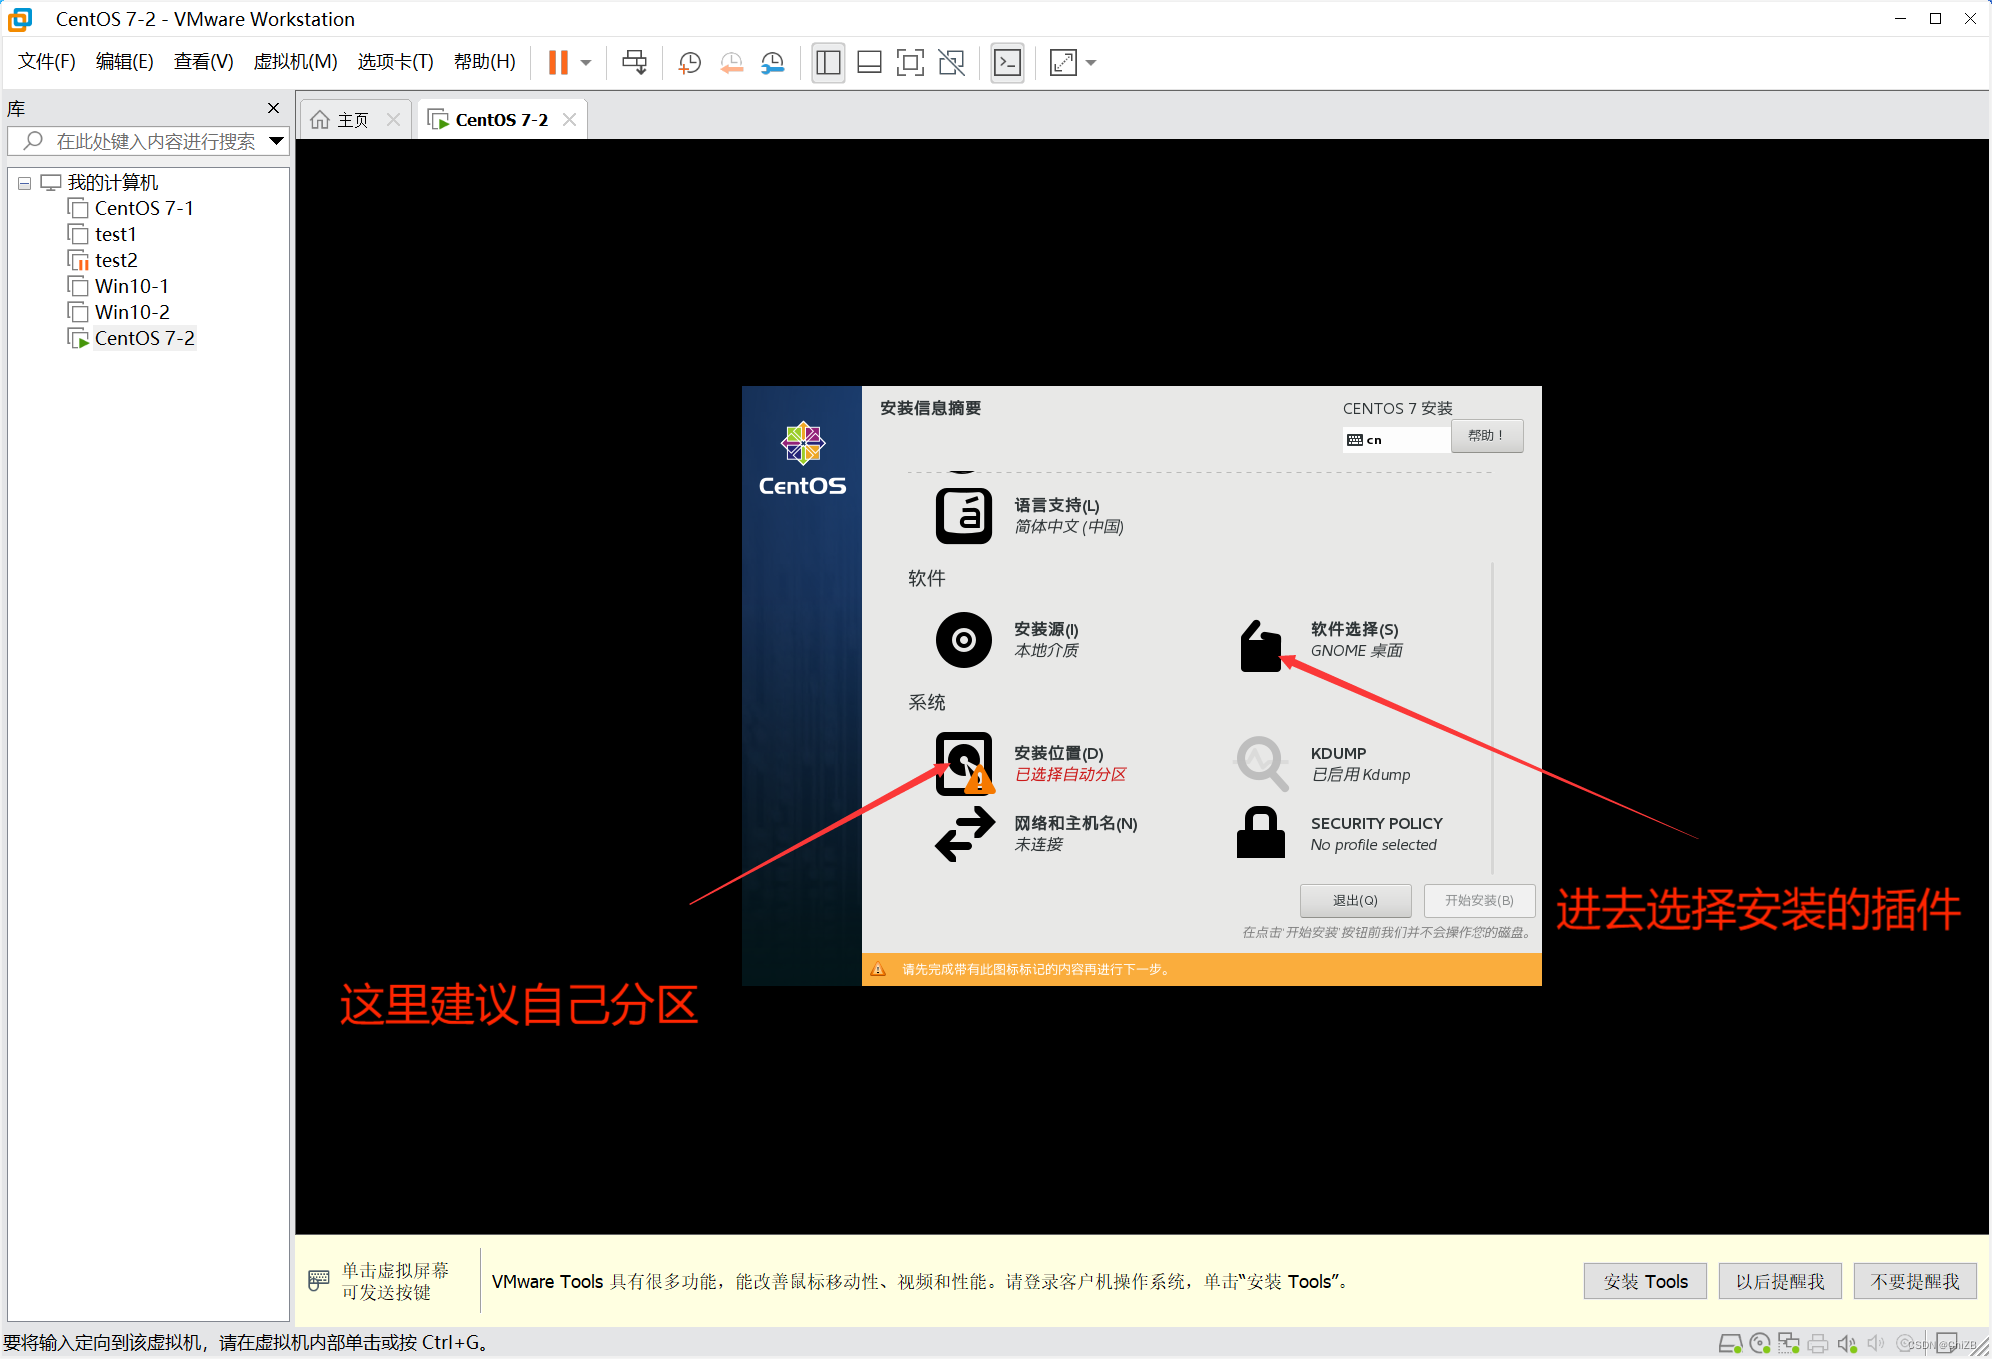Image resolution: width=1992 pixels, height=1359 pixels.
Task: Expand the library search dropdown arrow
Action: coord(277,141)
